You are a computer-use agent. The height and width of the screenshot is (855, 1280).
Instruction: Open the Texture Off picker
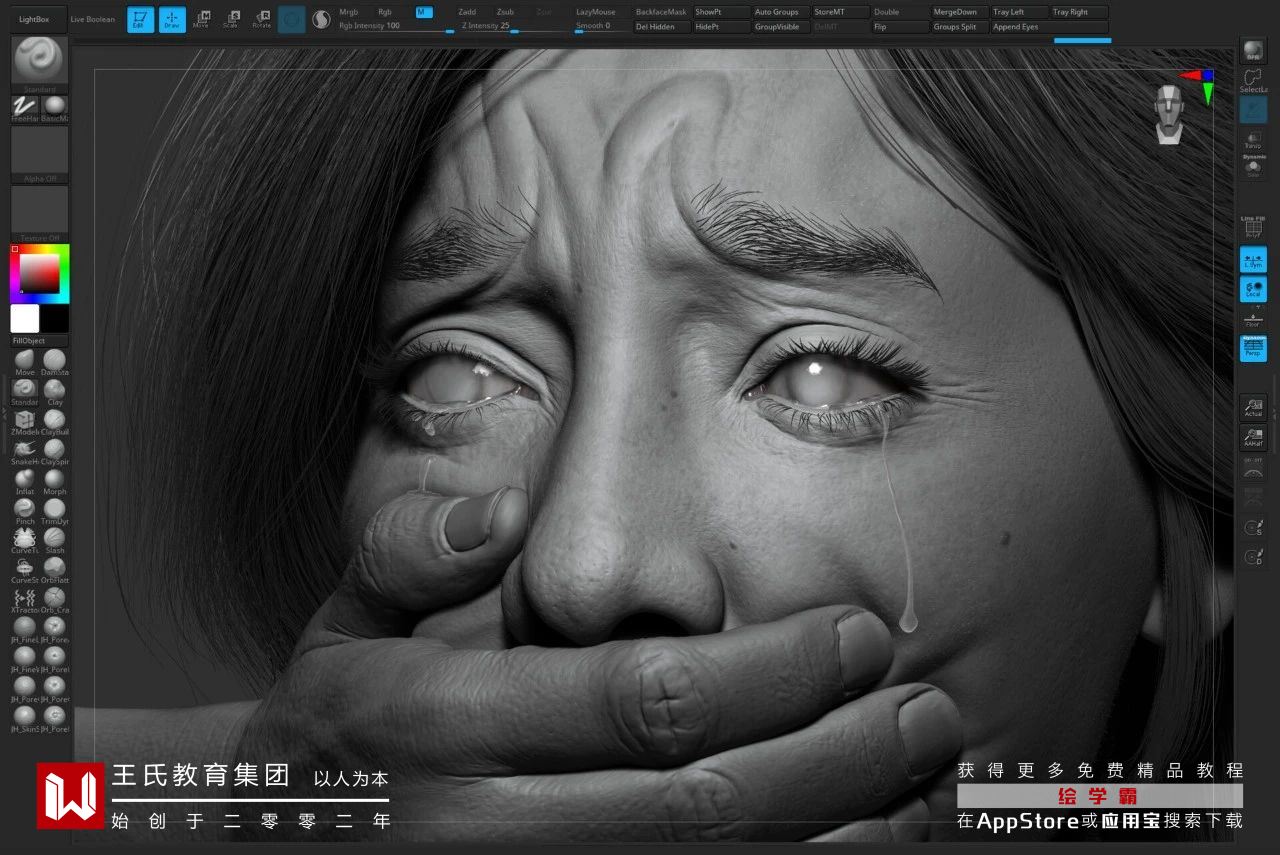pyautogui.click(x=40, y=214)
